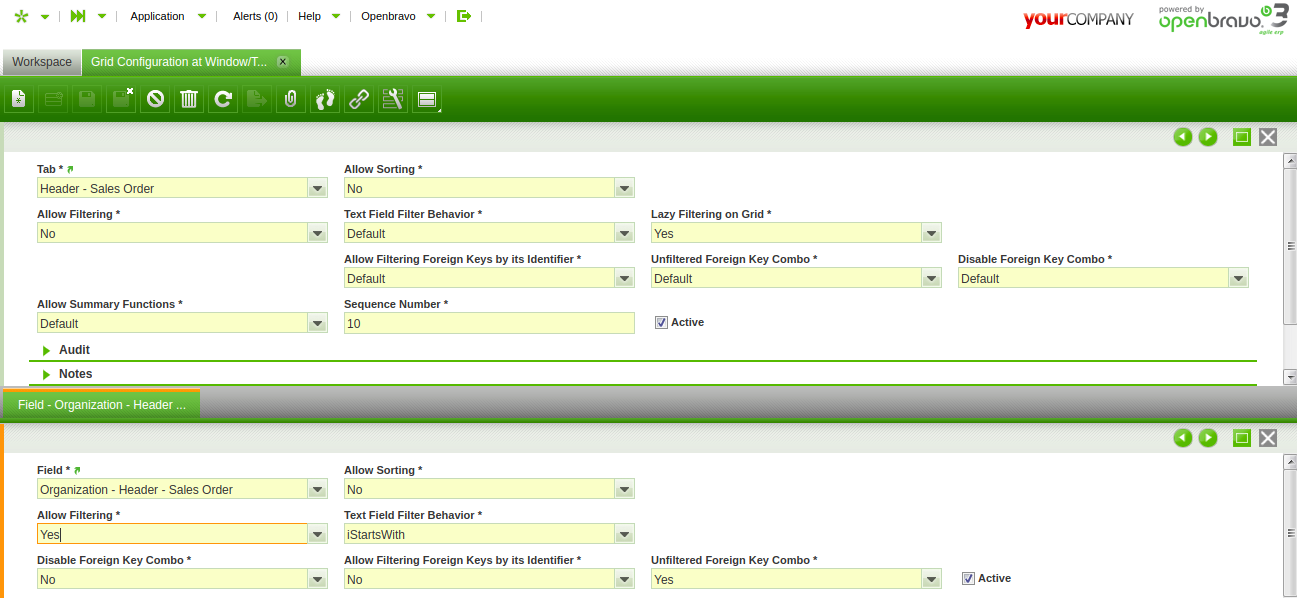This screenshot has width=1297, height=598.
Task: Open quick create dropdown arrow beside star
Action: coord(45,17)
